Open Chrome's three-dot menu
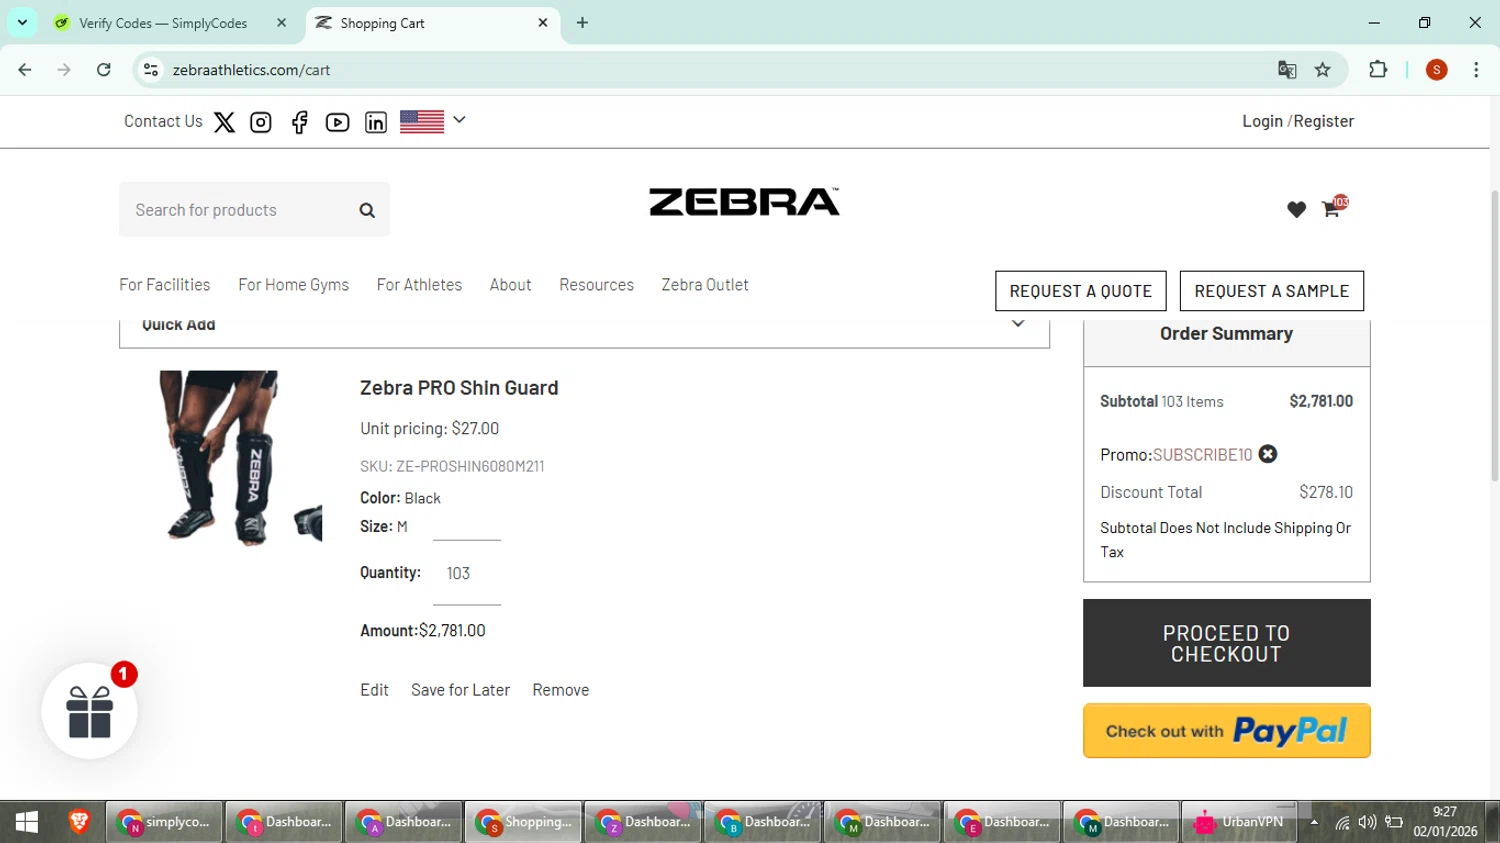The width and height of the screenshot is (1500, 843). [x=1476, y=70]
